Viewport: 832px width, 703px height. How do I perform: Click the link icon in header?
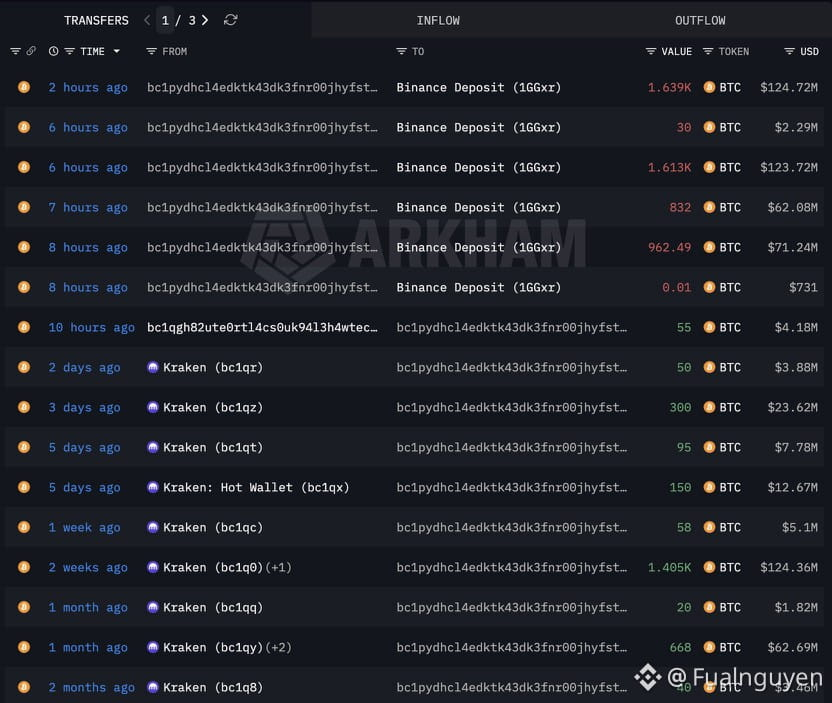click(x=31, y=51)
